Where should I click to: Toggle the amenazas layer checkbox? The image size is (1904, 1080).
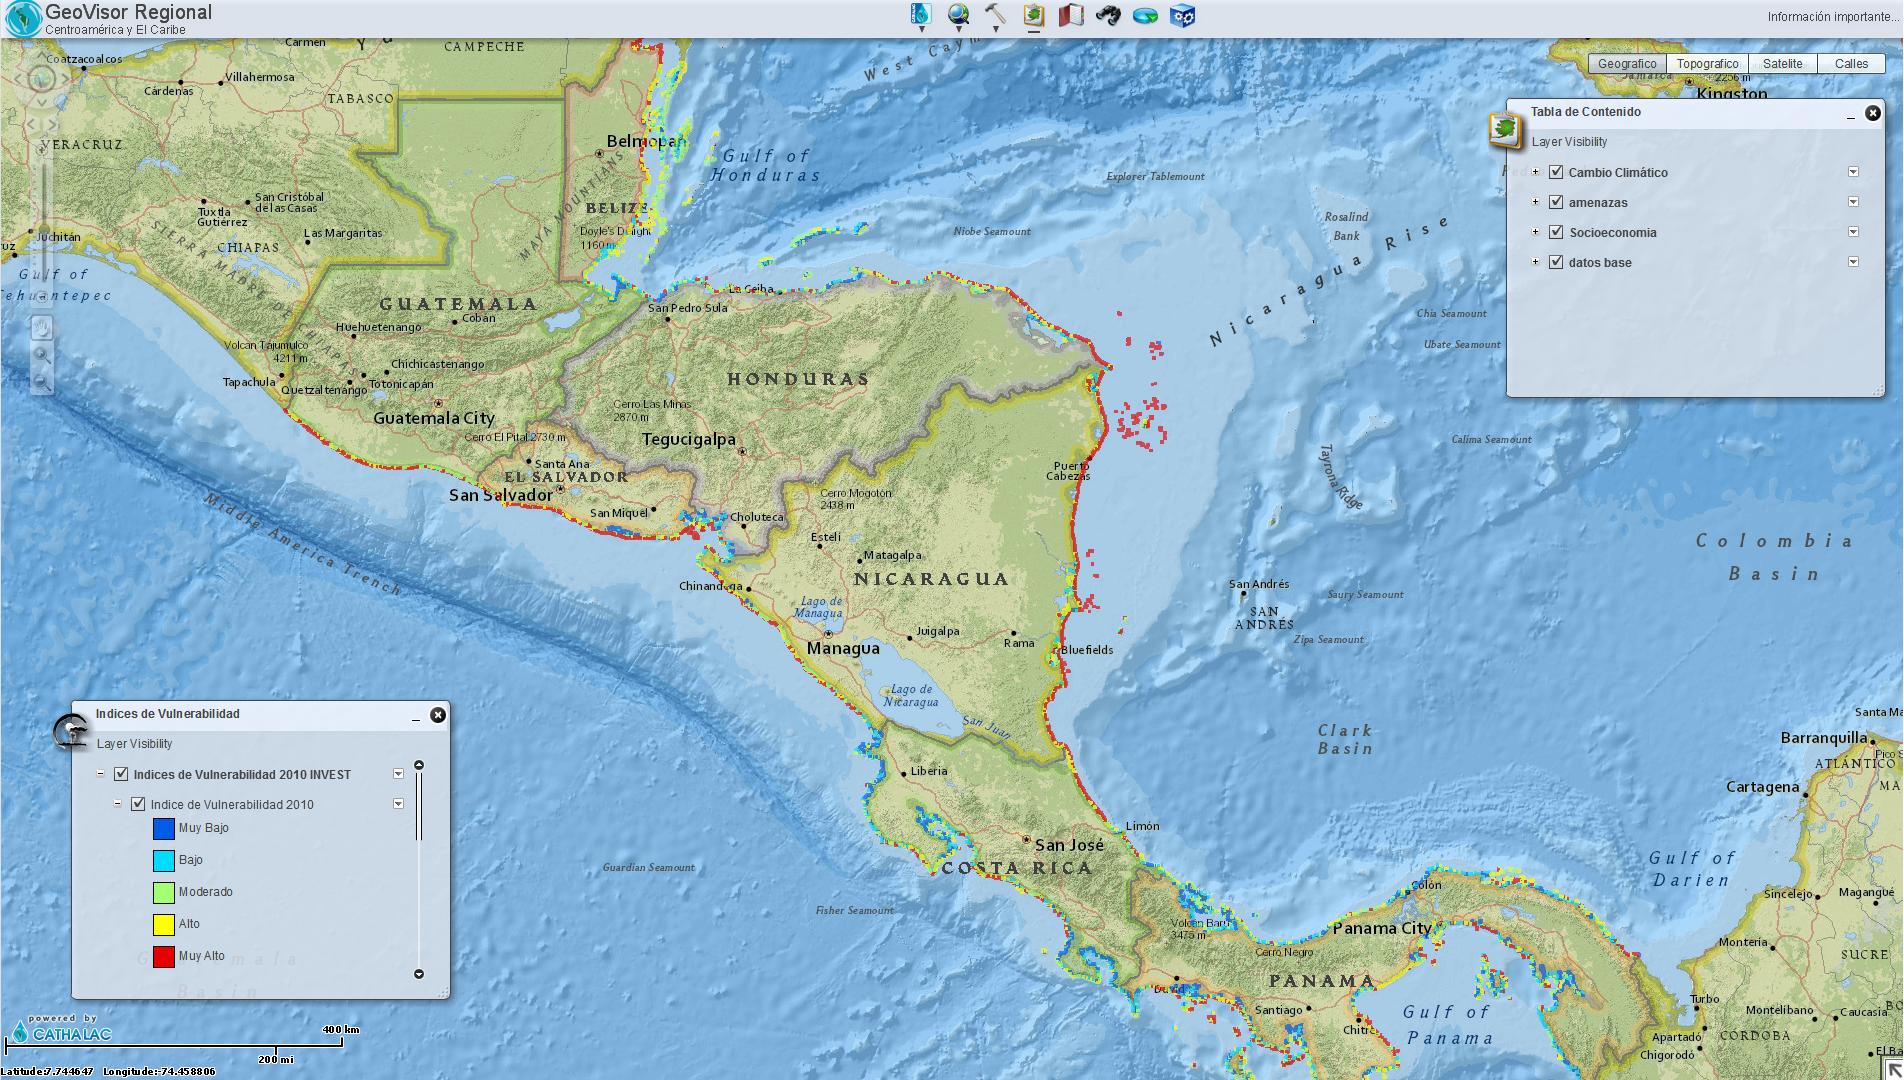pos(1556,202)
